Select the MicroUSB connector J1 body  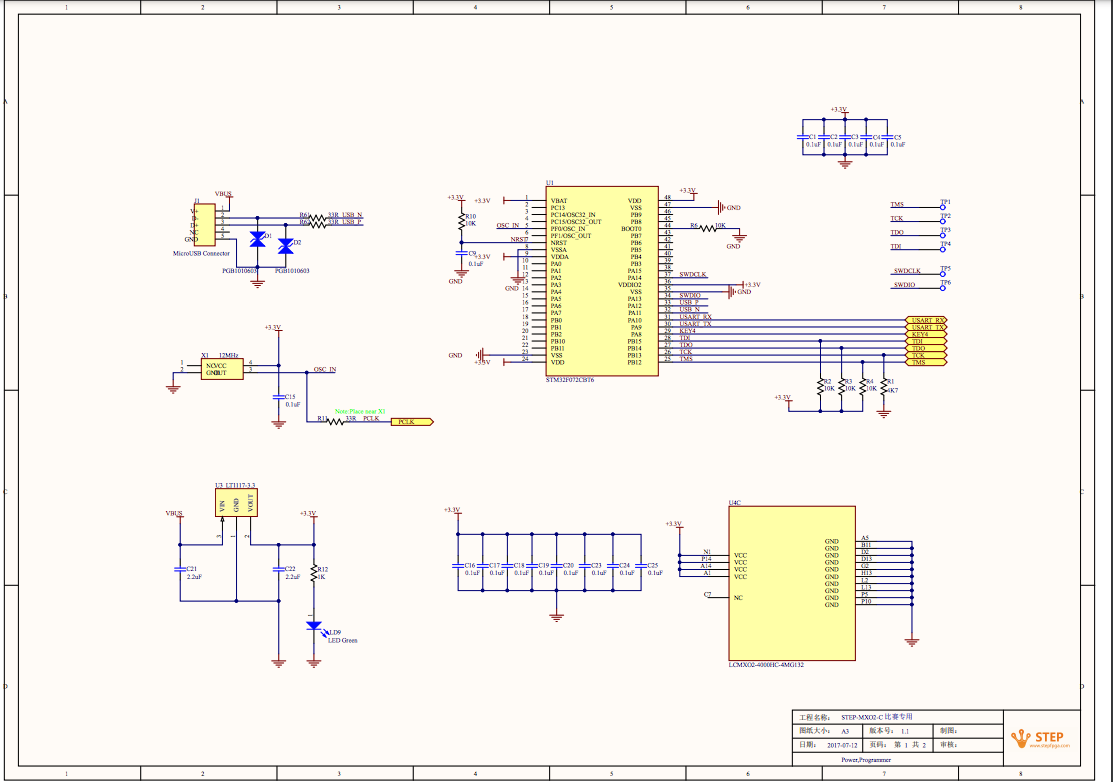click(x=204, y=225)
